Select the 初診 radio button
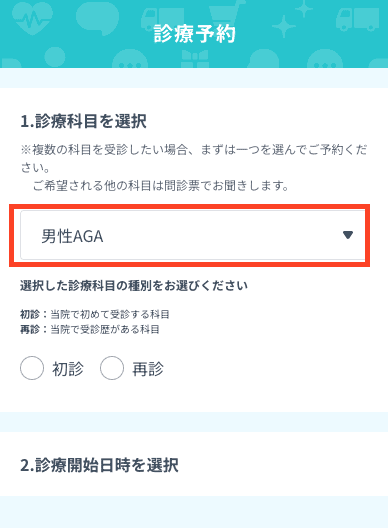This screenshot has height=528, width=388. coord(32,368)
